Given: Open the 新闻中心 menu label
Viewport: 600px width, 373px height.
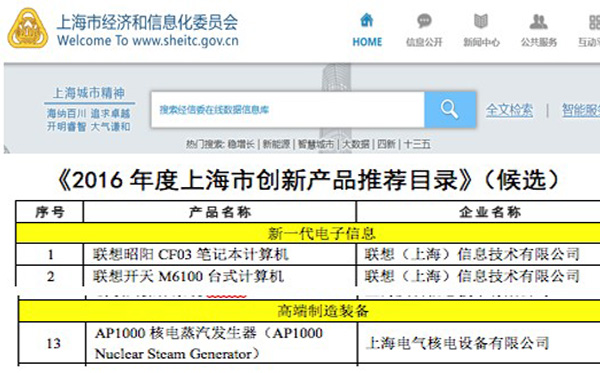Looking at the screenshot, I should click(x=481, y=42).
